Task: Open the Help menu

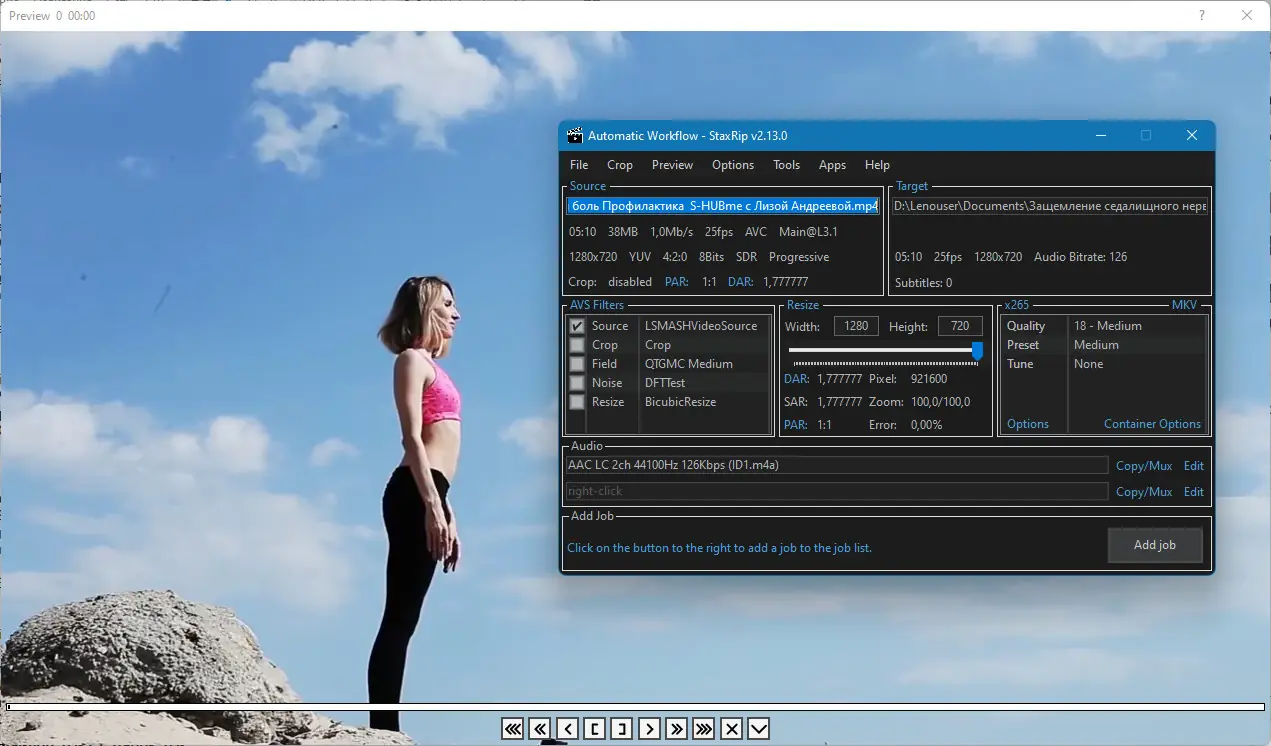Action: point(877,165)
